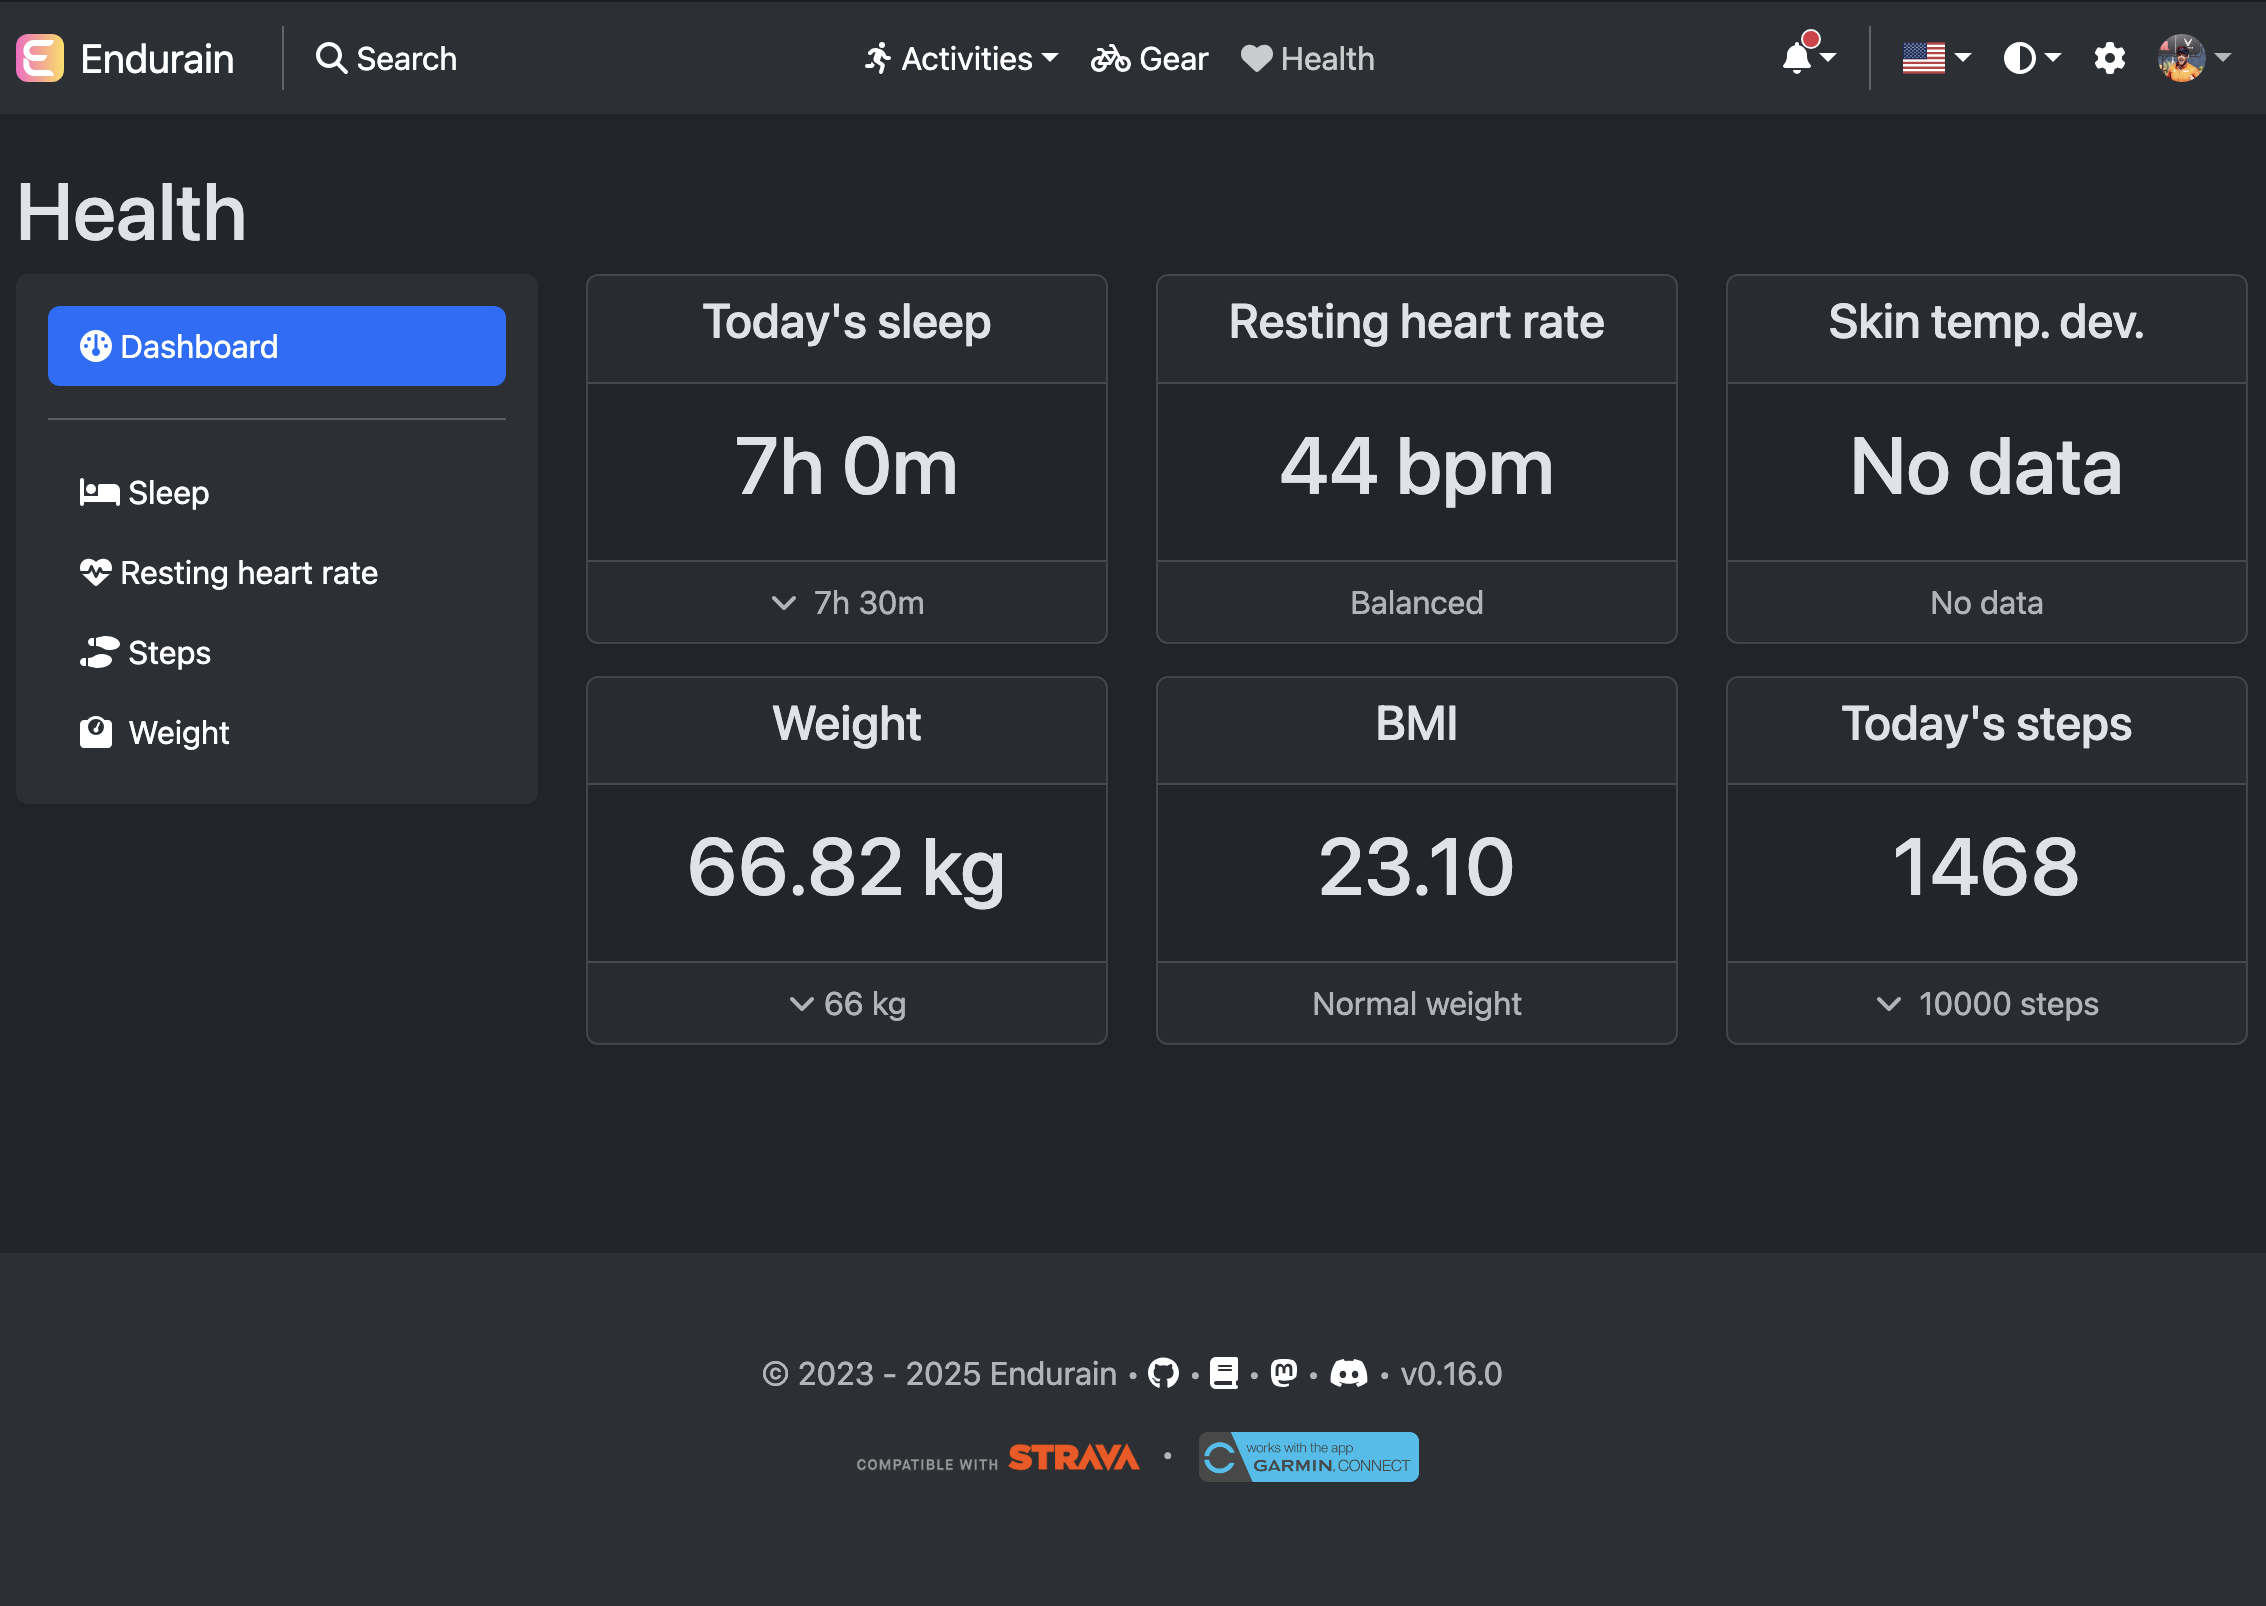Select Resting heart rate in the sidebar
This screenshot has width=2266, height=1606.
point(248,572)
